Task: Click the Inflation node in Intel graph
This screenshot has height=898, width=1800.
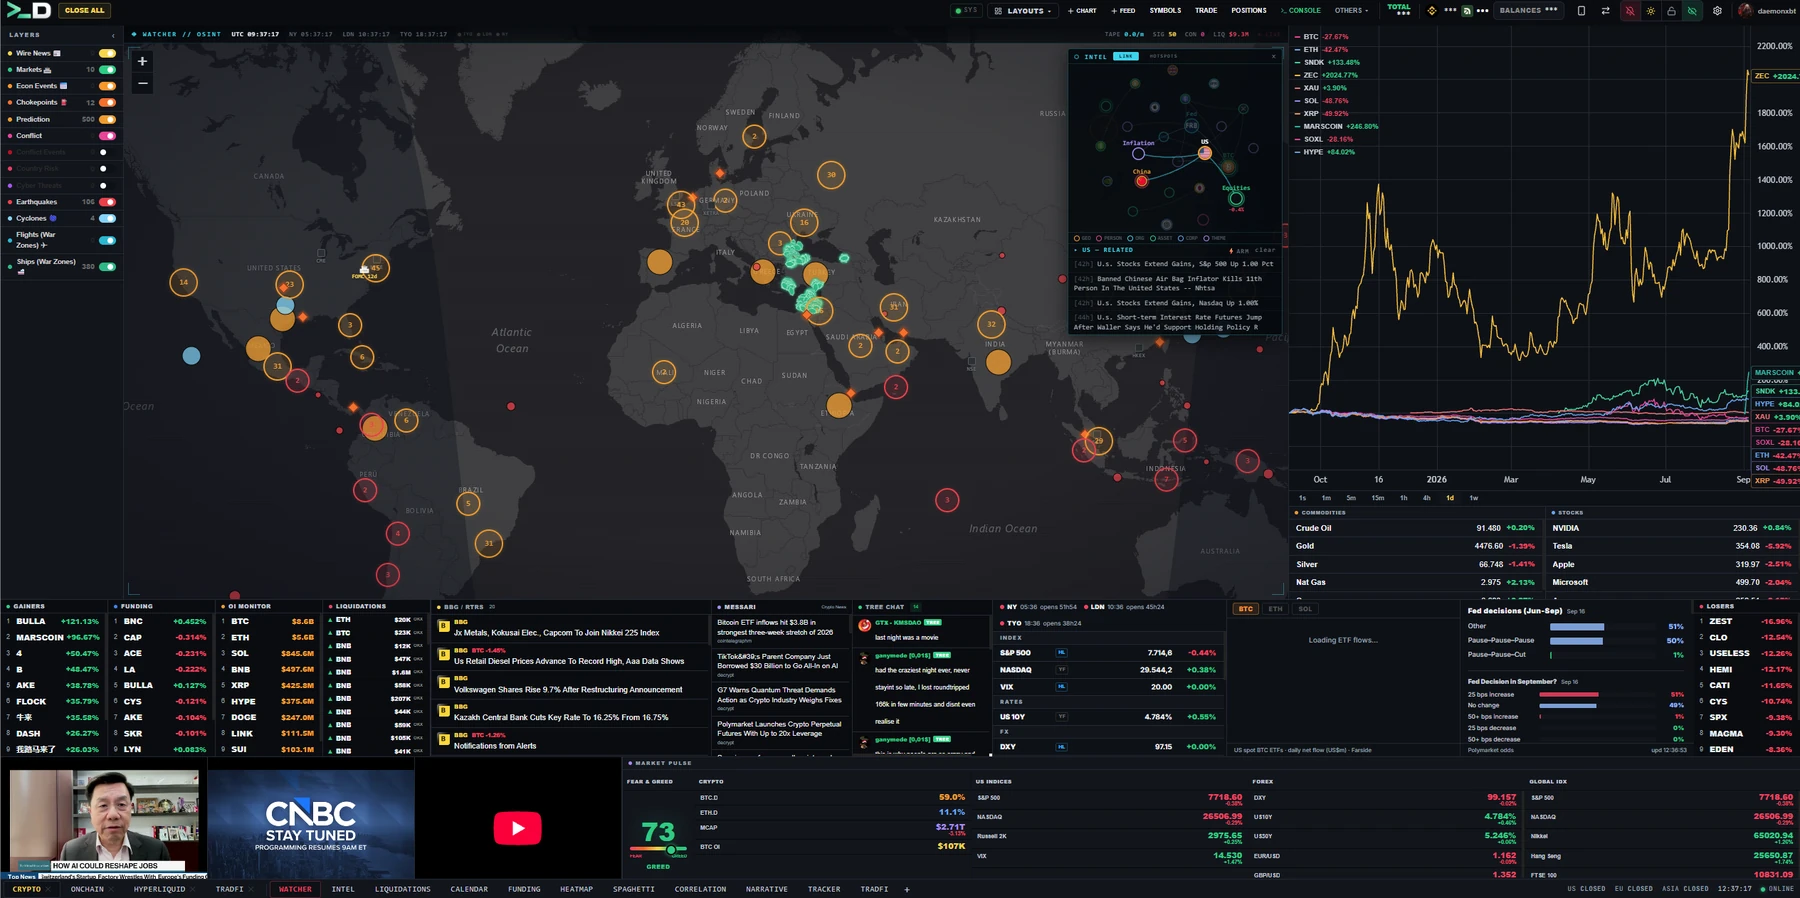Action: (x=1138, y=153)
